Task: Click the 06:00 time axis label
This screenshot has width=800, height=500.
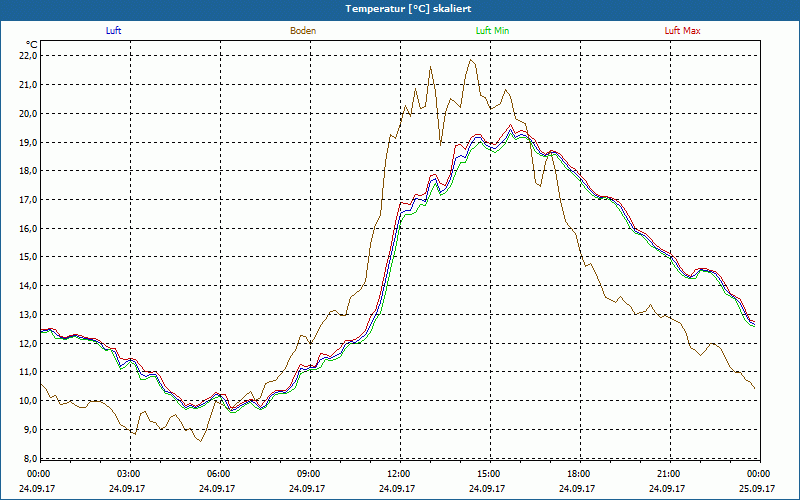Action: coord(217,474)
